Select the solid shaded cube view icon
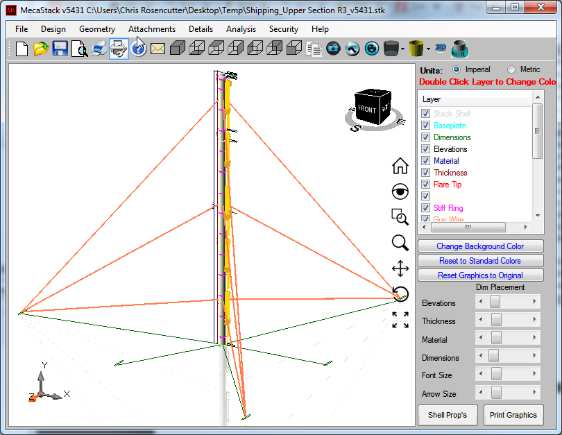Image resolution: width=562 pixels, height=435 pixels. point(177,48)
